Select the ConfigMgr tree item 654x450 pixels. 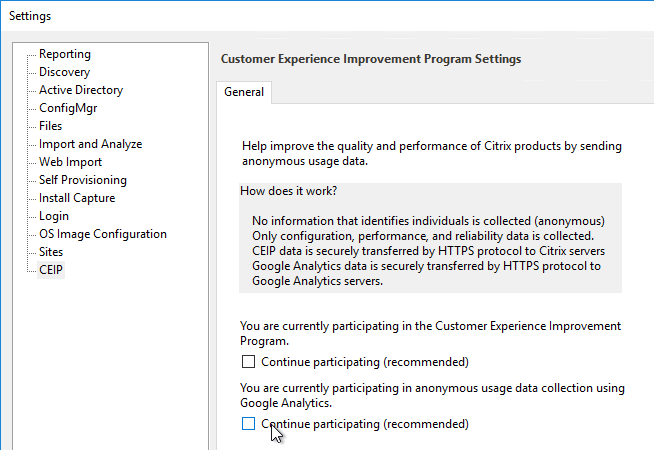pyautogui.click(x=68, y=108)
